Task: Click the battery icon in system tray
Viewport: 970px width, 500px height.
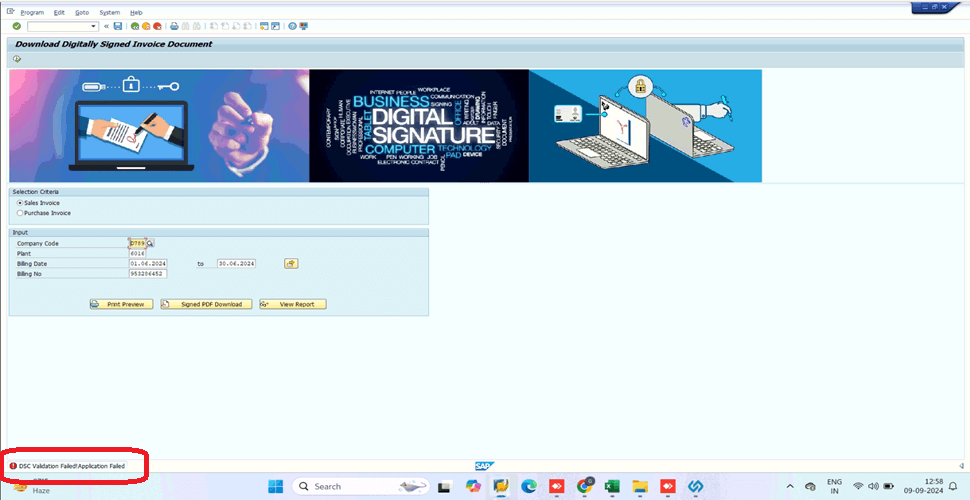Action: 889,486
